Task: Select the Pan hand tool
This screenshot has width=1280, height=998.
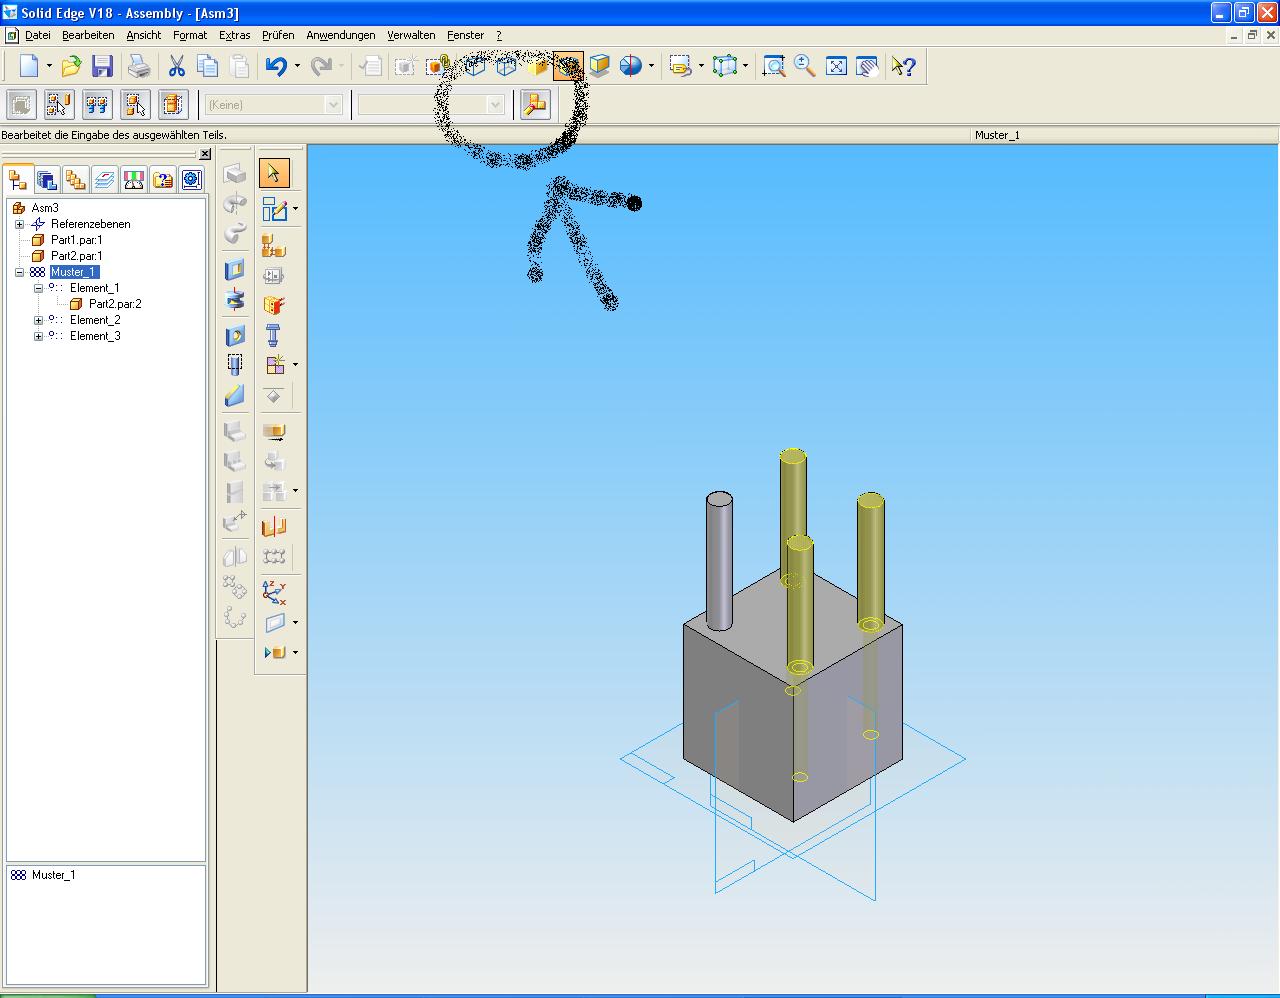Action: tap(867, 66)
